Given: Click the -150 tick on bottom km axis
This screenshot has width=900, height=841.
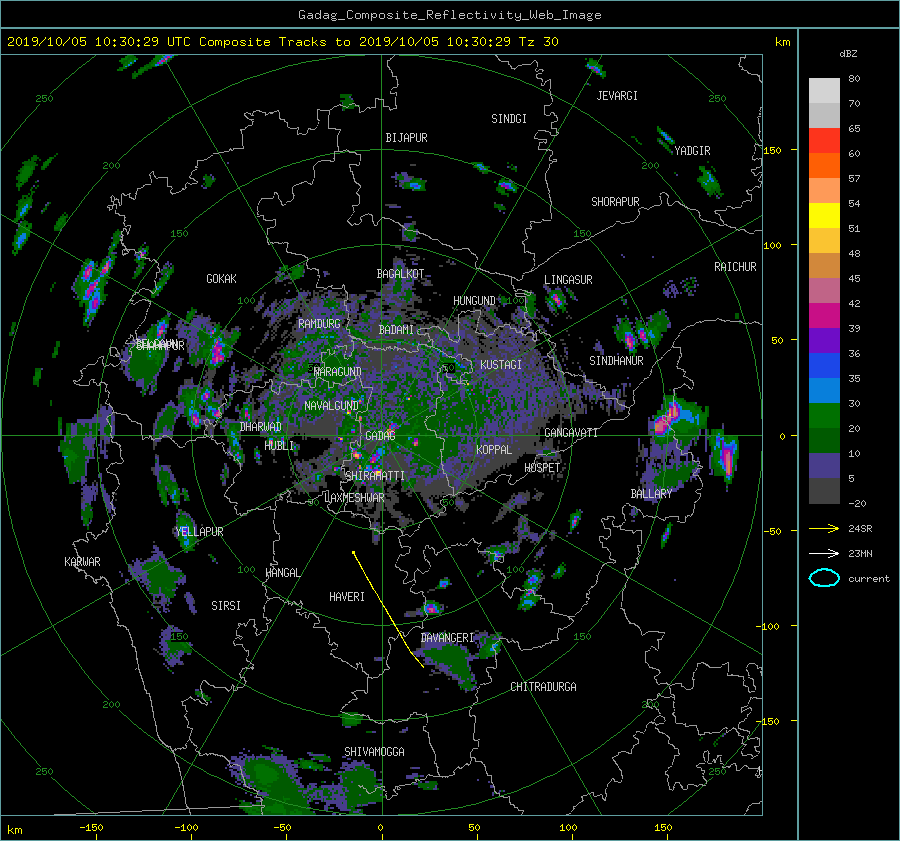Looking at the screenshot, I should click(x=91, y=828).
